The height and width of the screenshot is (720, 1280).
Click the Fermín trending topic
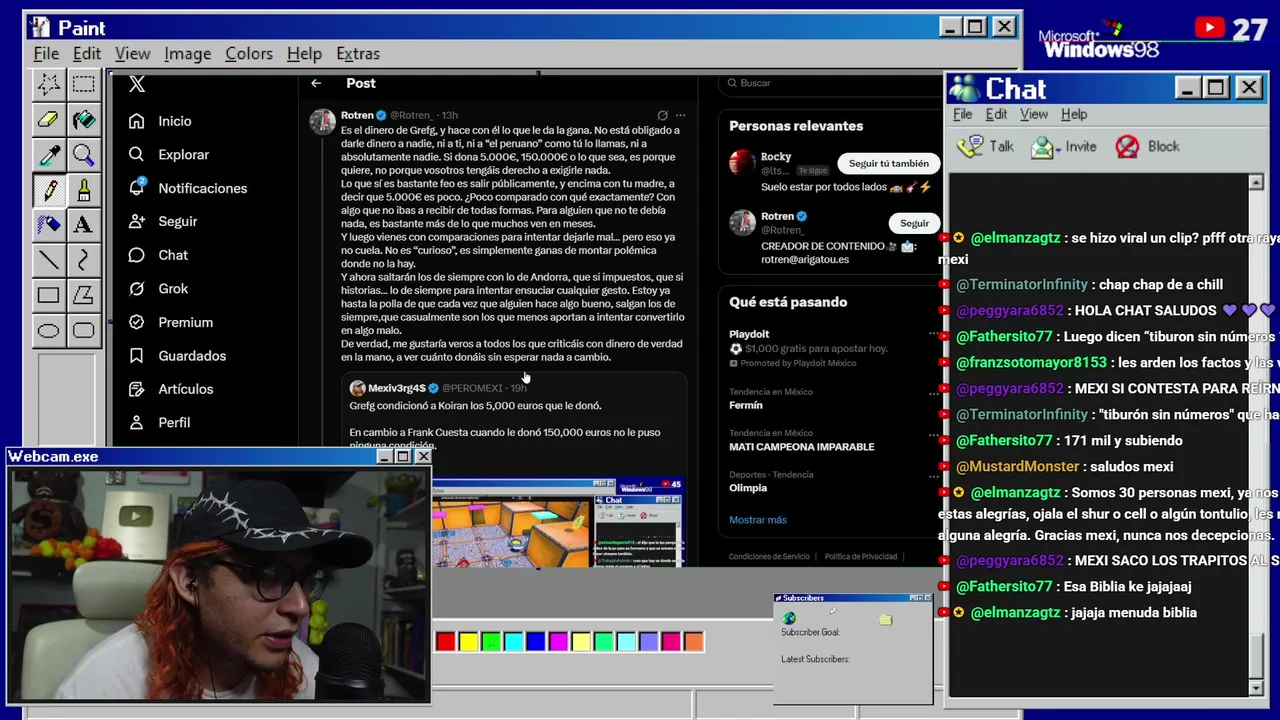pyautogui.click(x=746, y=405)
